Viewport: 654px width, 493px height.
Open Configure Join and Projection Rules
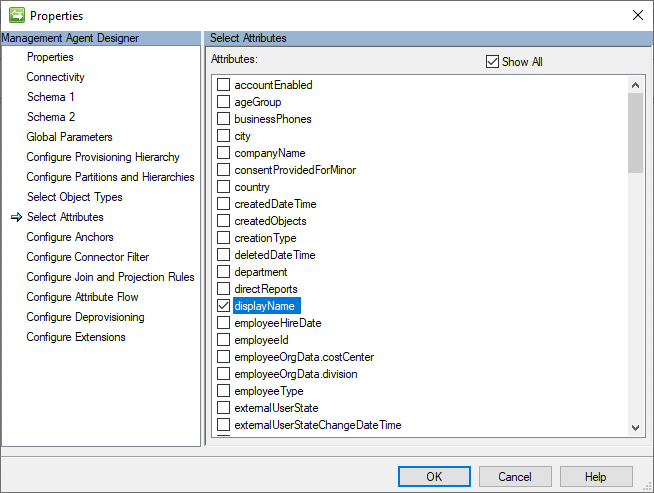click(111, 277)
